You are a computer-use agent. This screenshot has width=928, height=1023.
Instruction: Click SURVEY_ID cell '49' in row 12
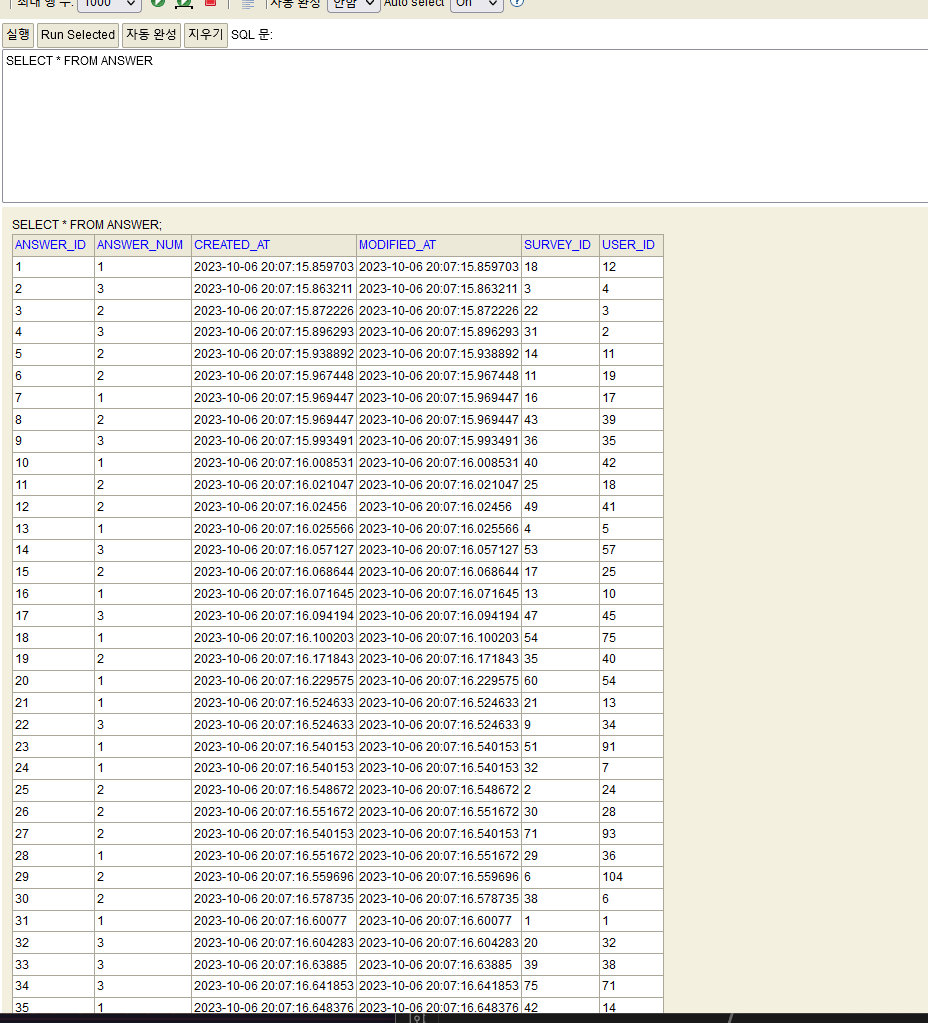(561, 507)
